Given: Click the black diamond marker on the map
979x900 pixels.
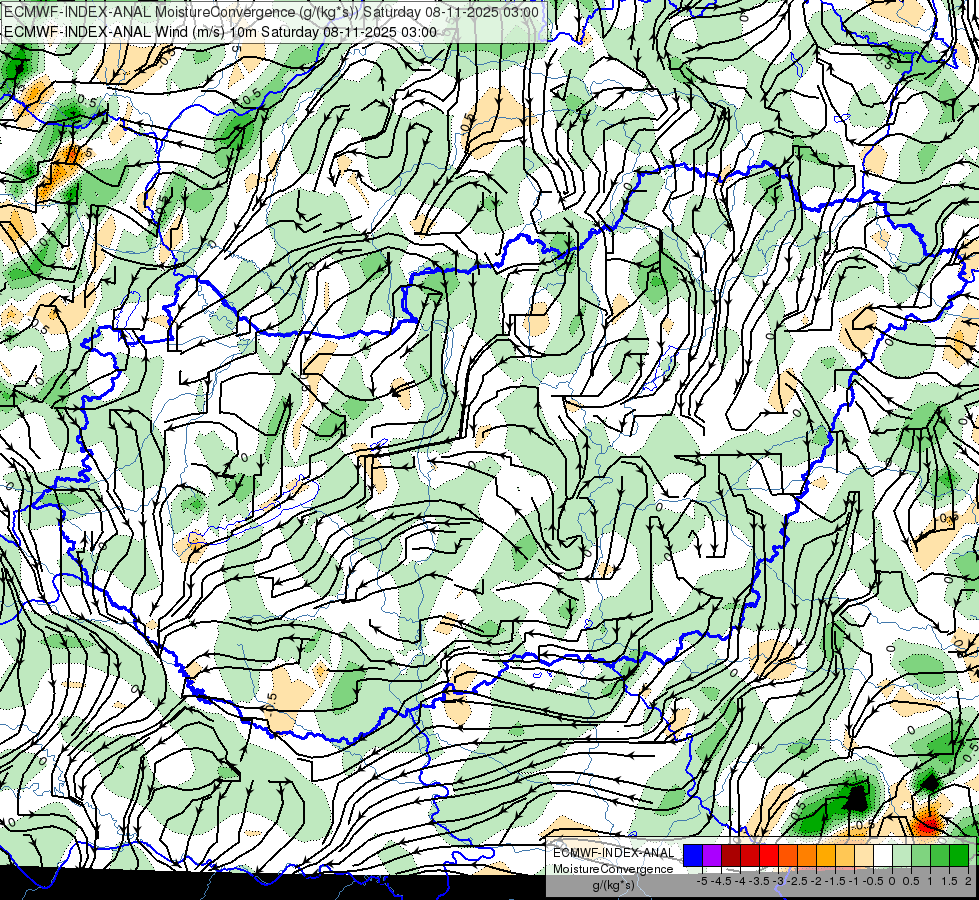Looking at the screenshot, I should (930, 783).
